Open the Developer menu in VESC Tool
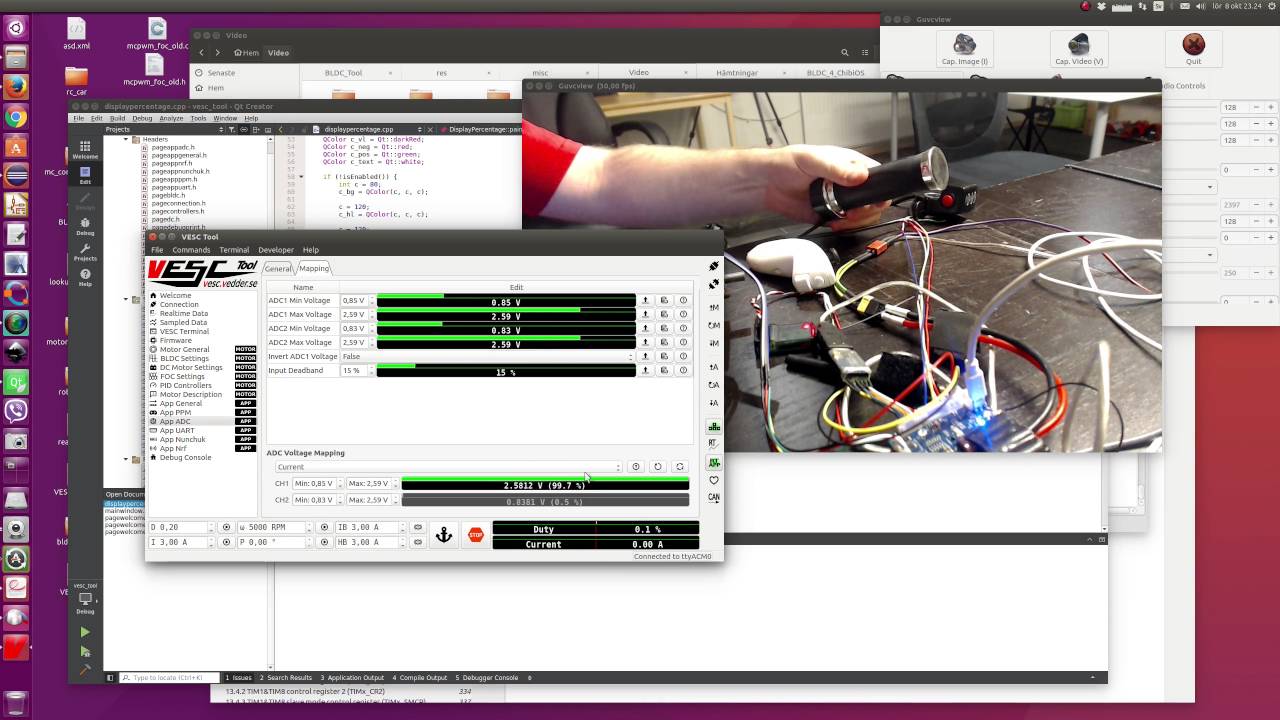Screen dimensions: 1280x720 point(276,250)
